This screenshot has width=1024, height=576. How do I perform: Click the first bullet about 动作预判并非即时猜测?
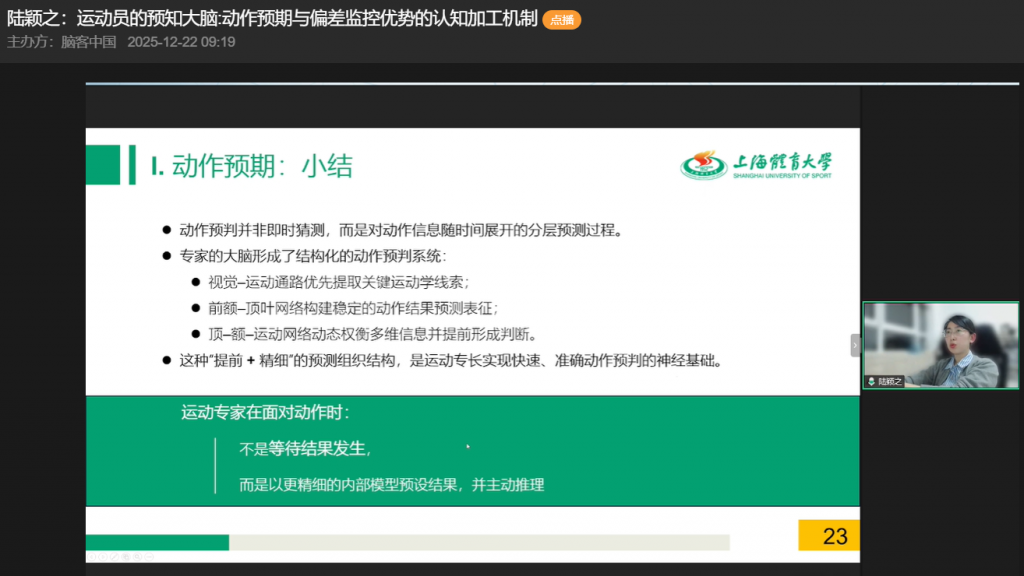coord(400,230)
